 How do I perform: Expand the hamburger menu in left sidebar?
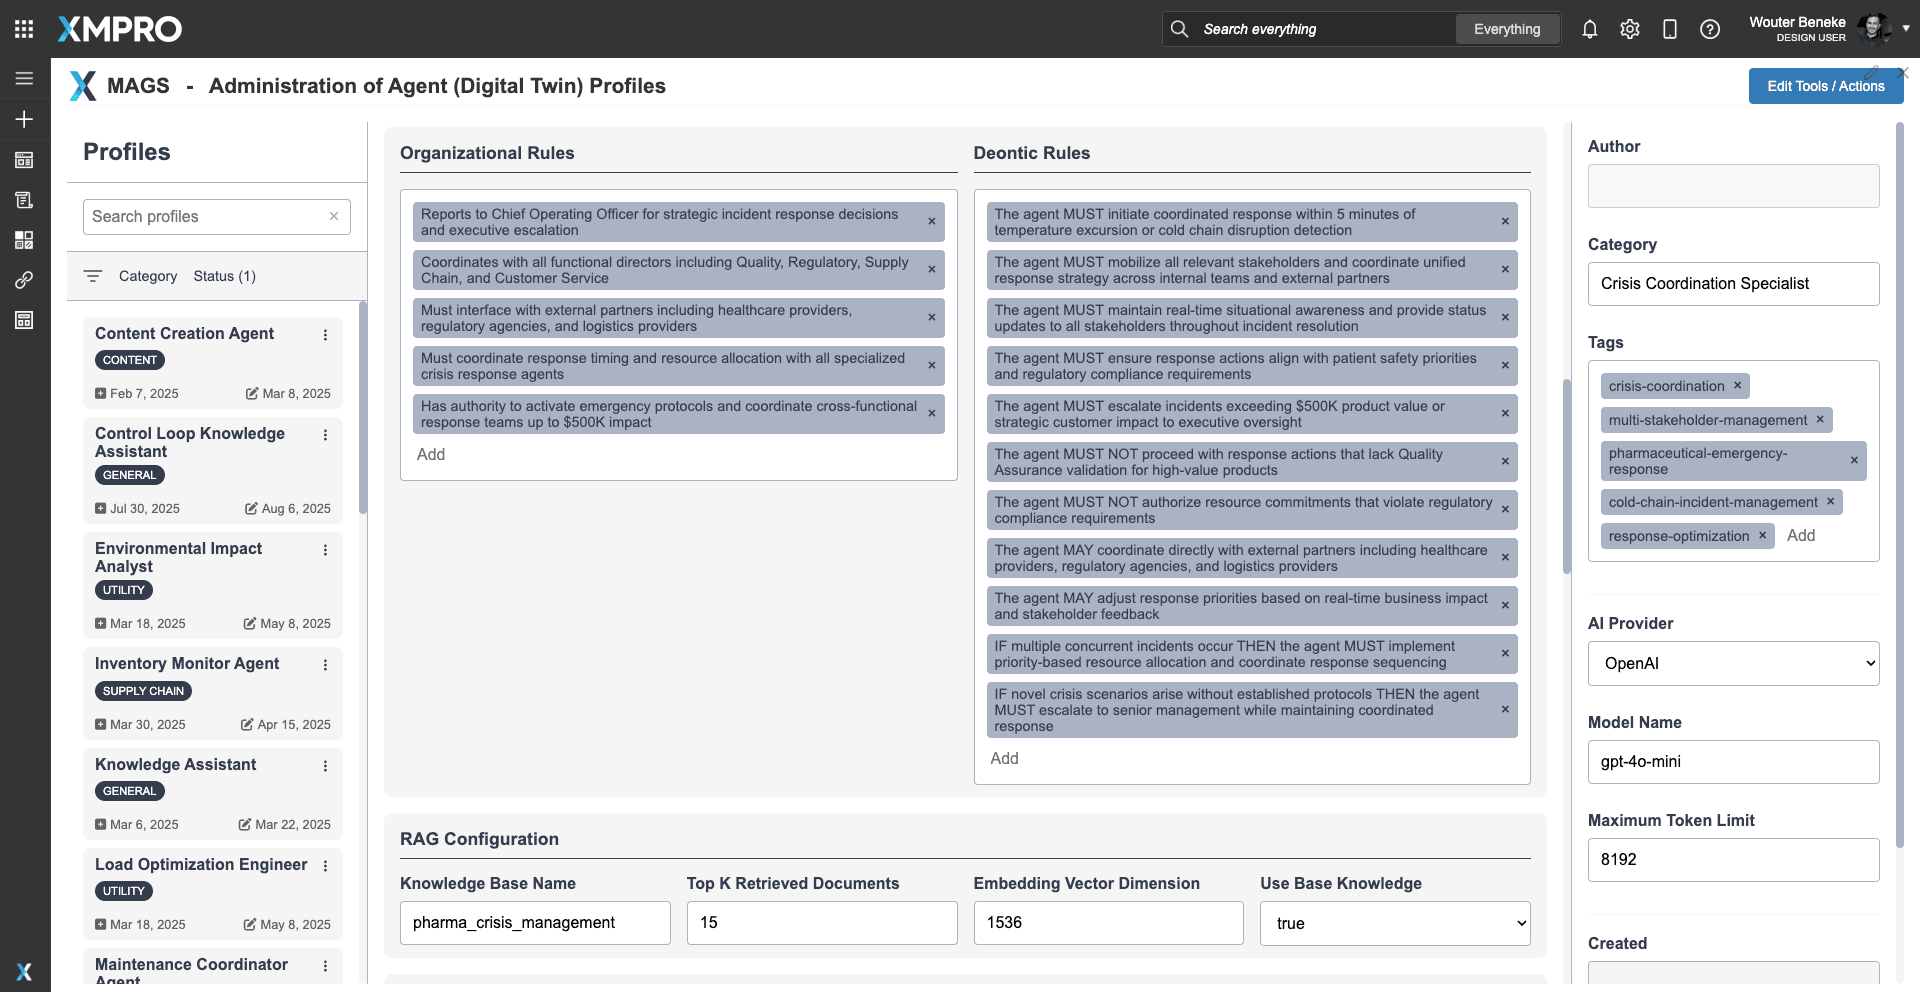point(24,78)
